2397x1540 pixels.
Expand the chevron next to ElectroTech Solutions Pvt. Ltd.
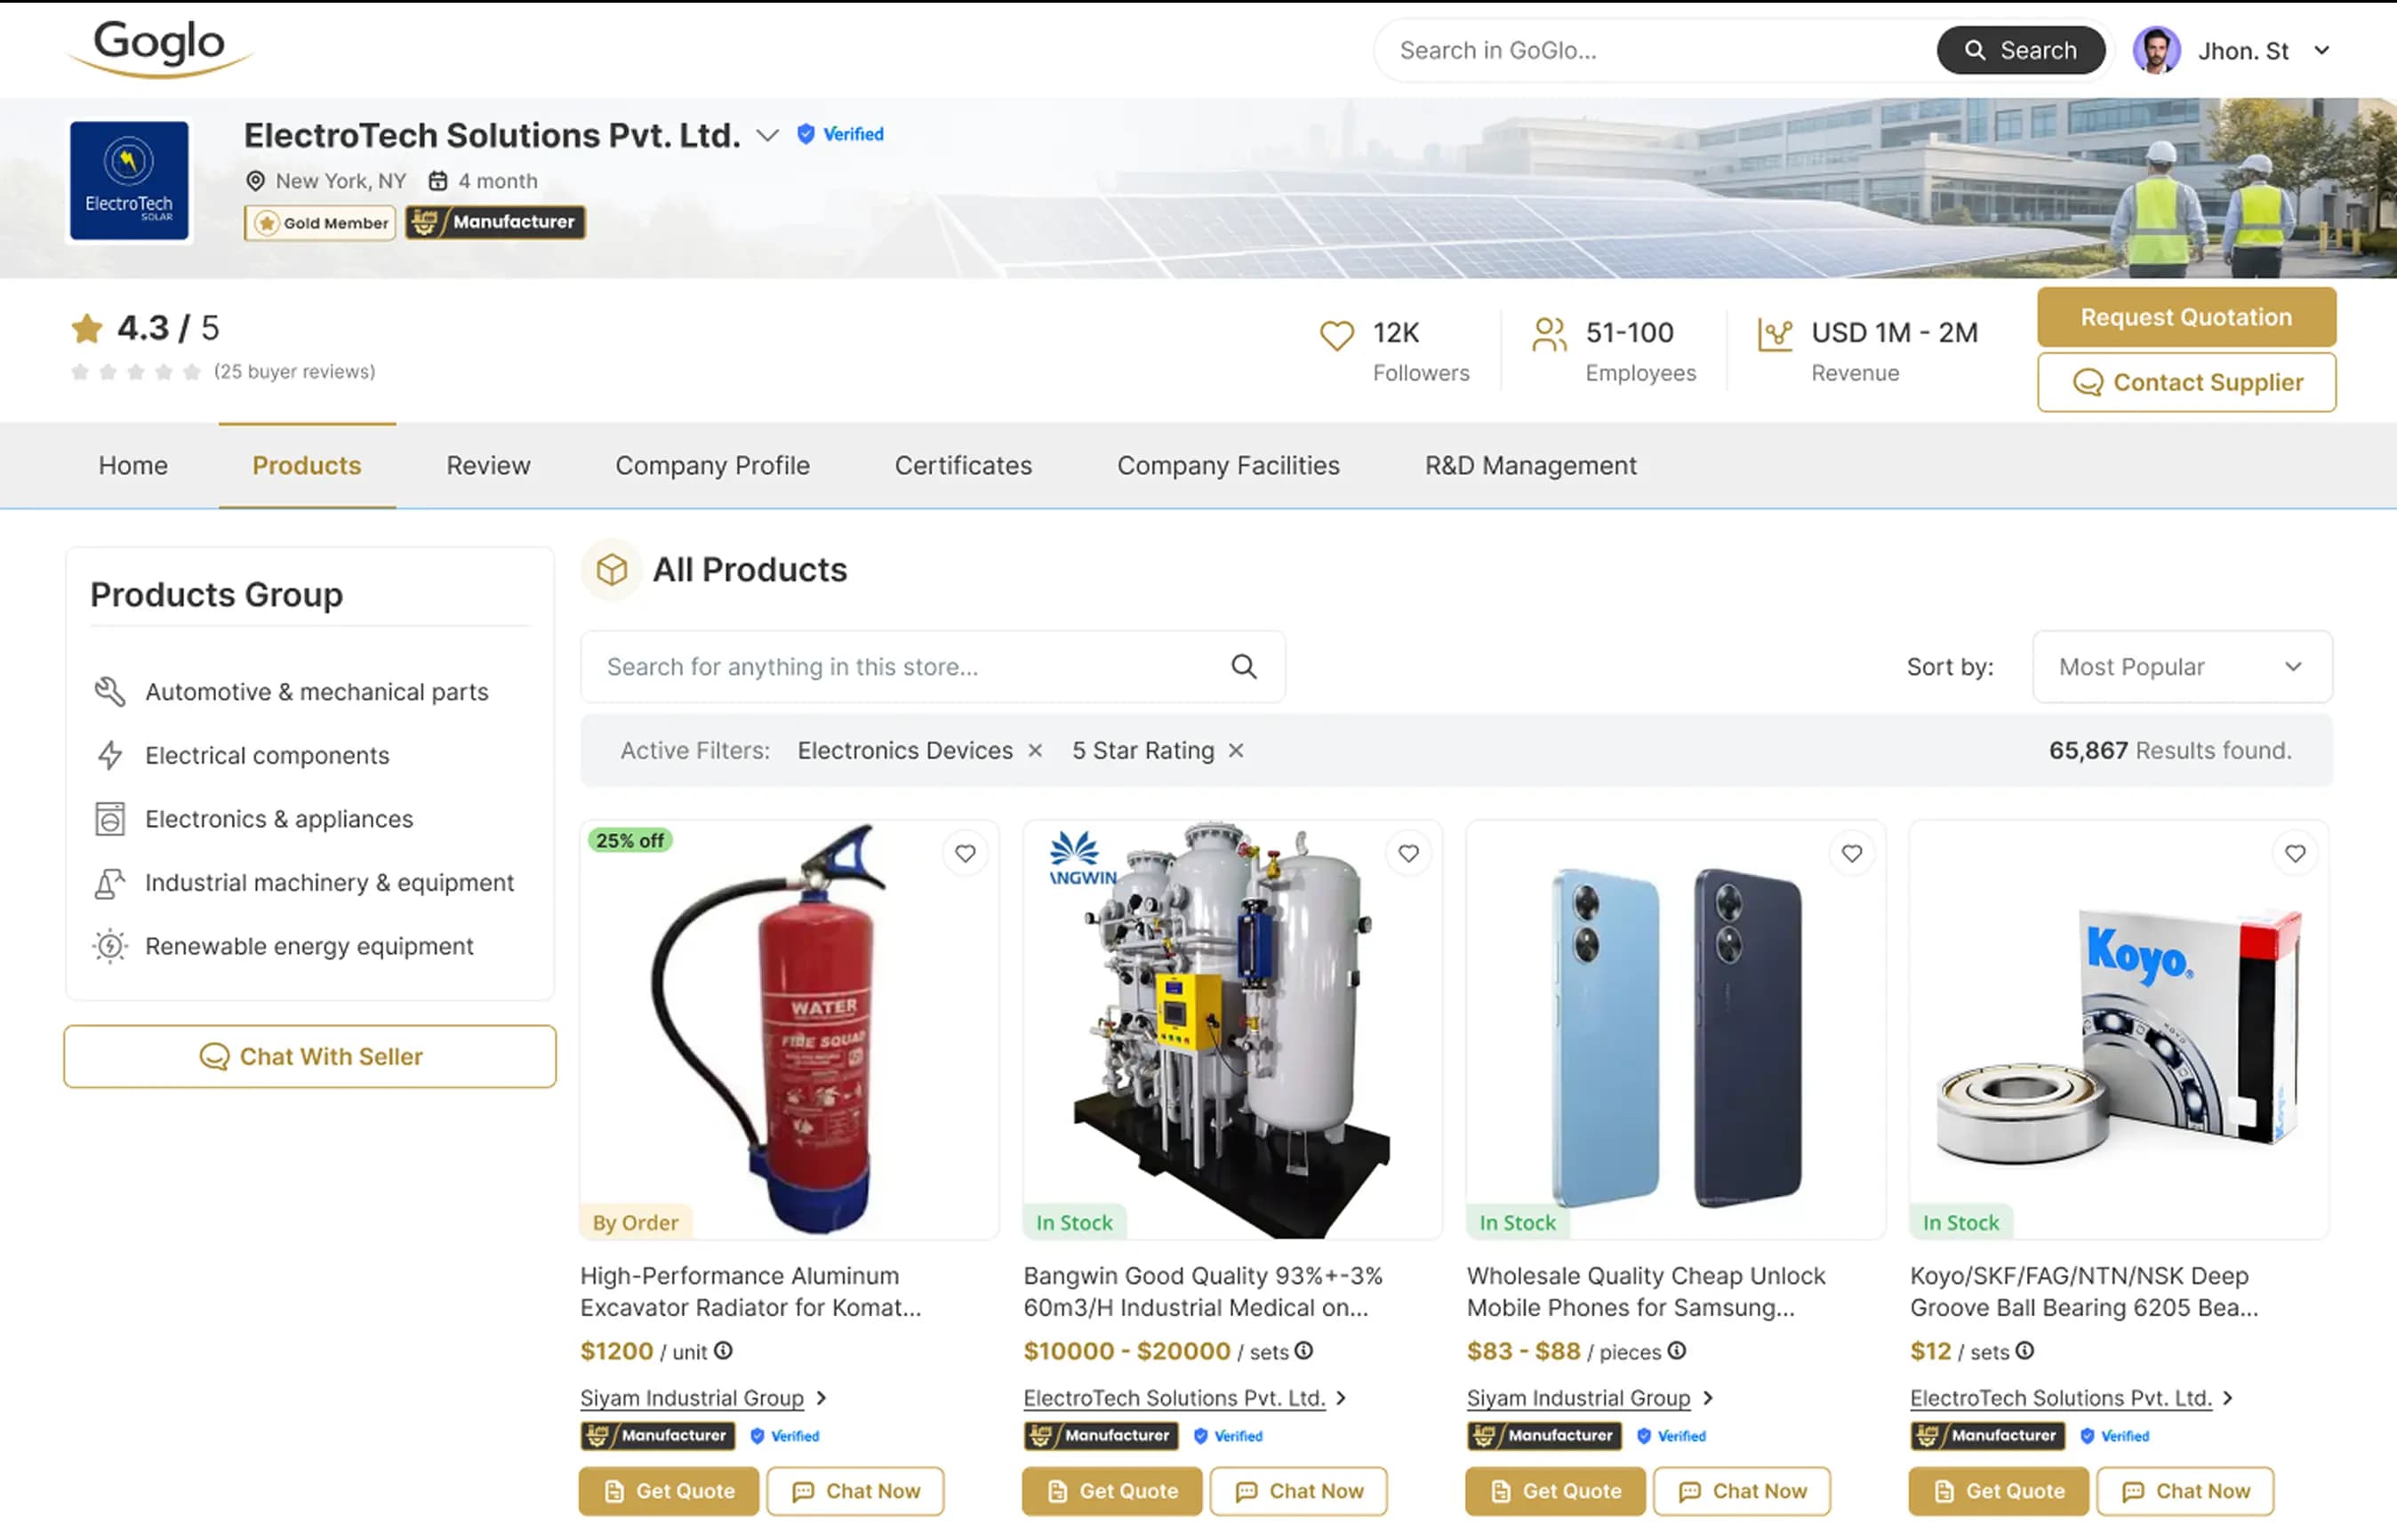coord(766,135)
